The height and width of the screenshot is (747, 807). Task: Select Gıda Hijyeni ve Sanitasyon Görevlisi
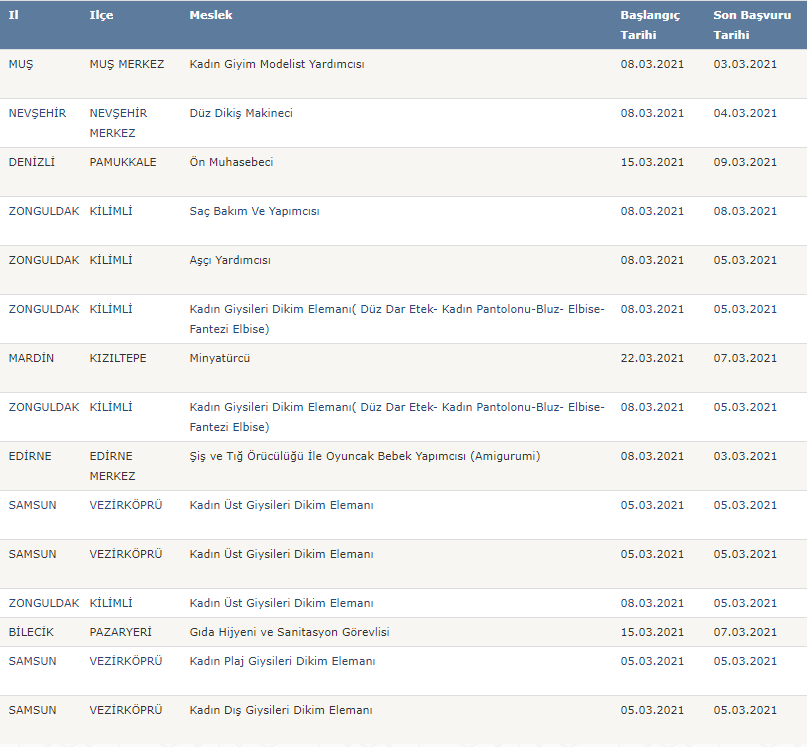[x=289, y=632]
